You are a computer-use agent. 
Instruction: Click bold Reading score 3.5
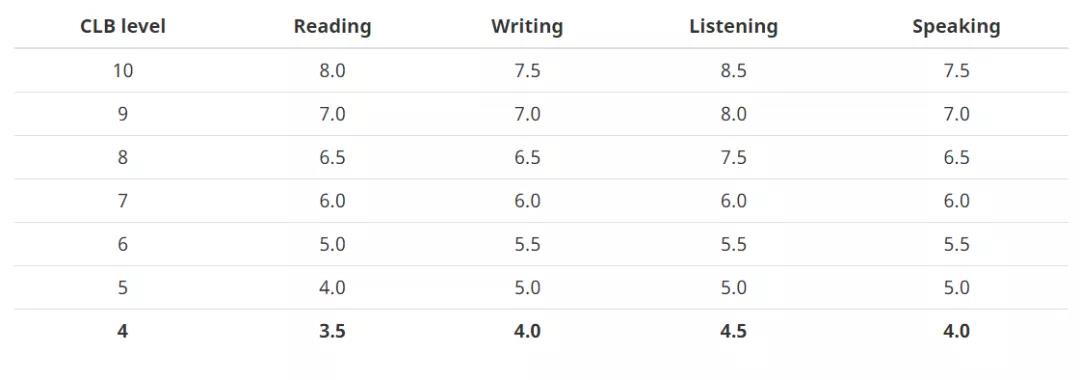pos(332,331)
